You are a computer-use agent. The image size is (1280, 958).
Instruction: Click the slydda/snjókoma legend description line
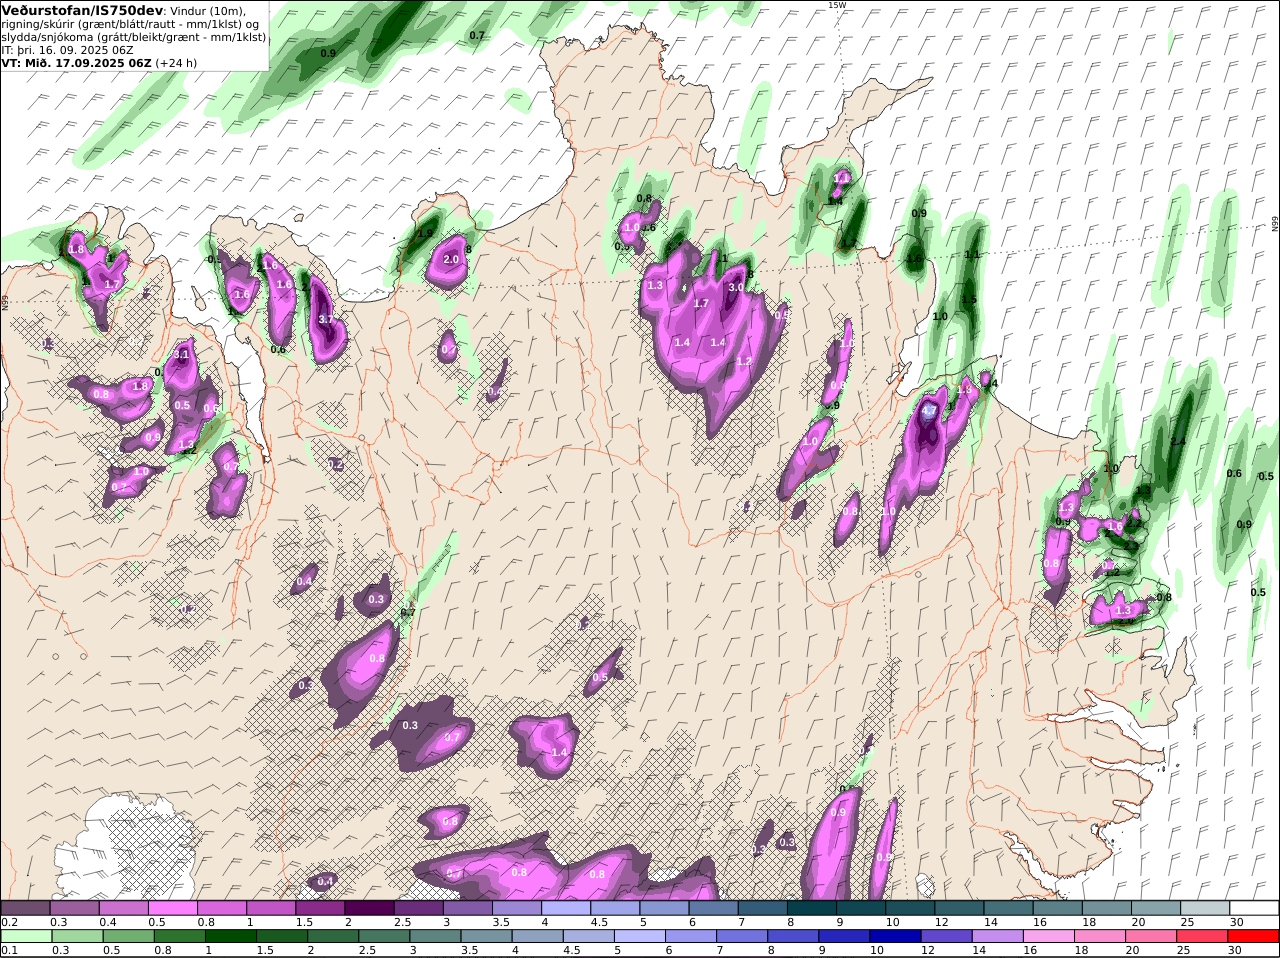click(134, 37)
